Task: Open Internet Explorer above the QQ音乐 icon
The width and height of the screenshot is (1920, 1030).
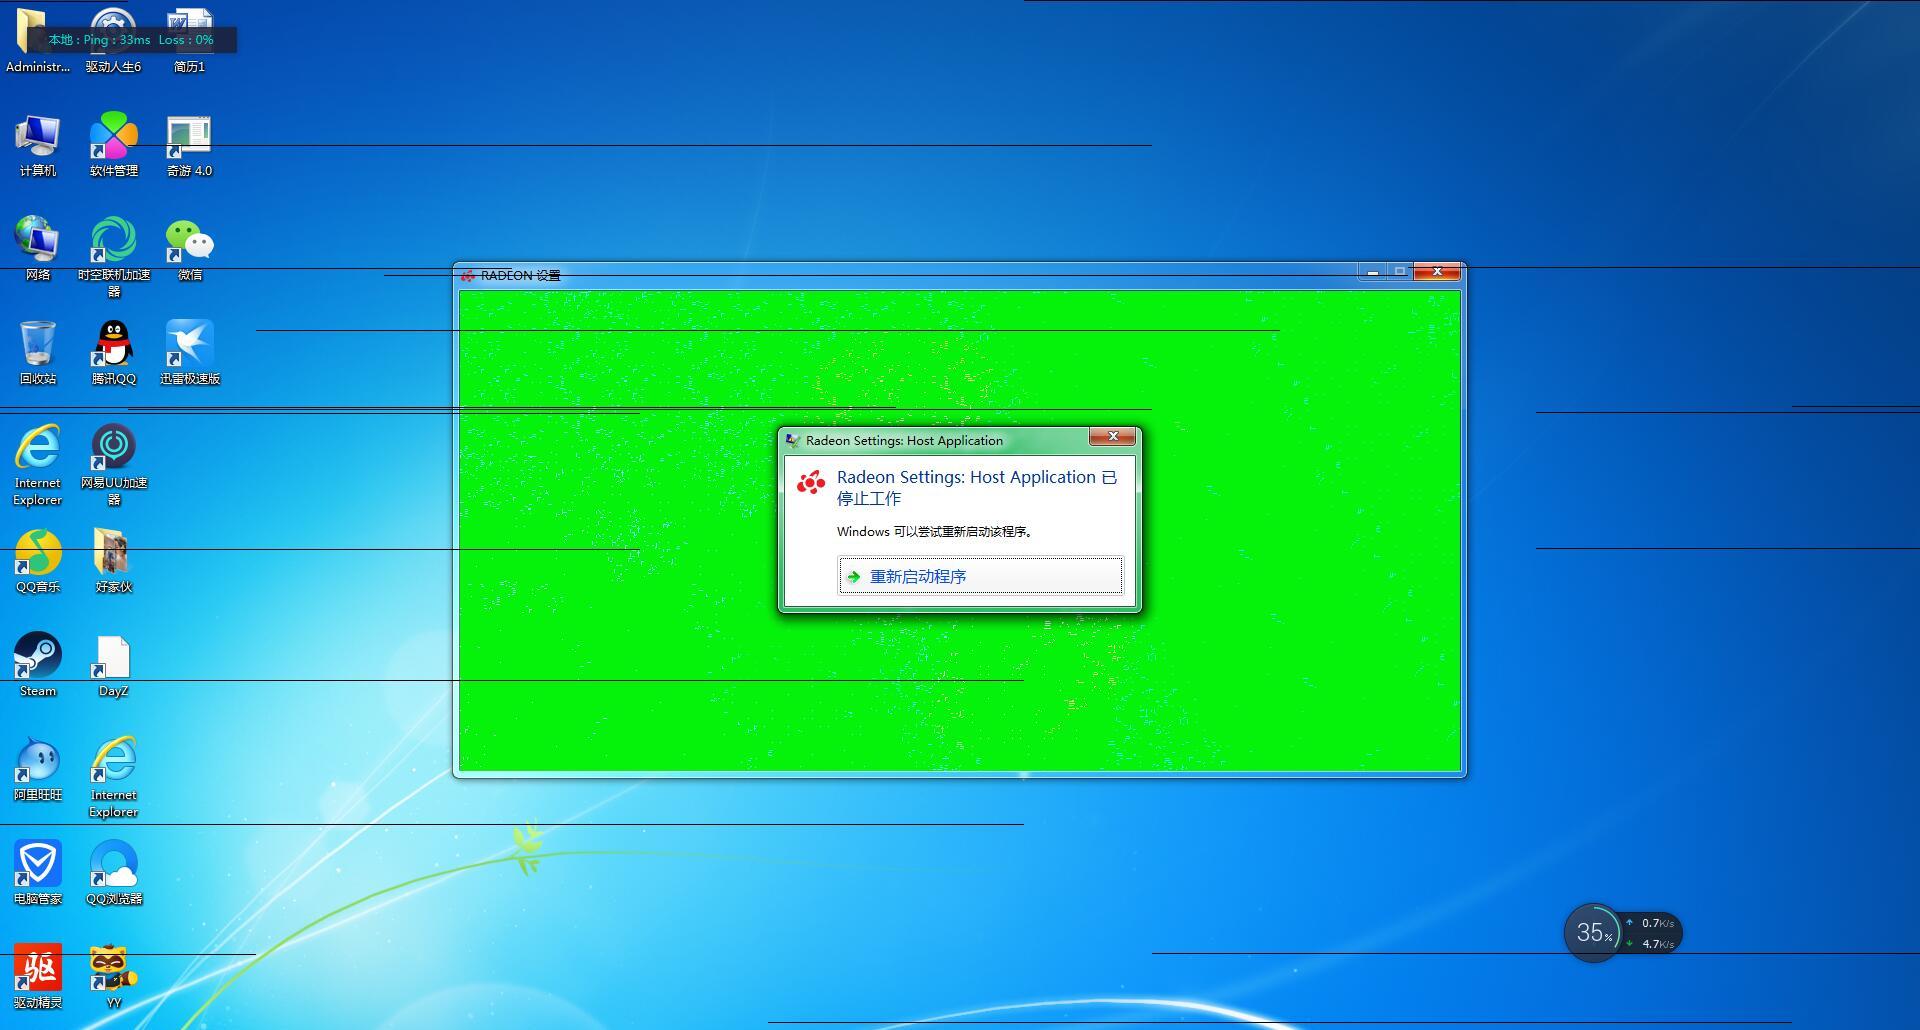Action: click(37, 465)
